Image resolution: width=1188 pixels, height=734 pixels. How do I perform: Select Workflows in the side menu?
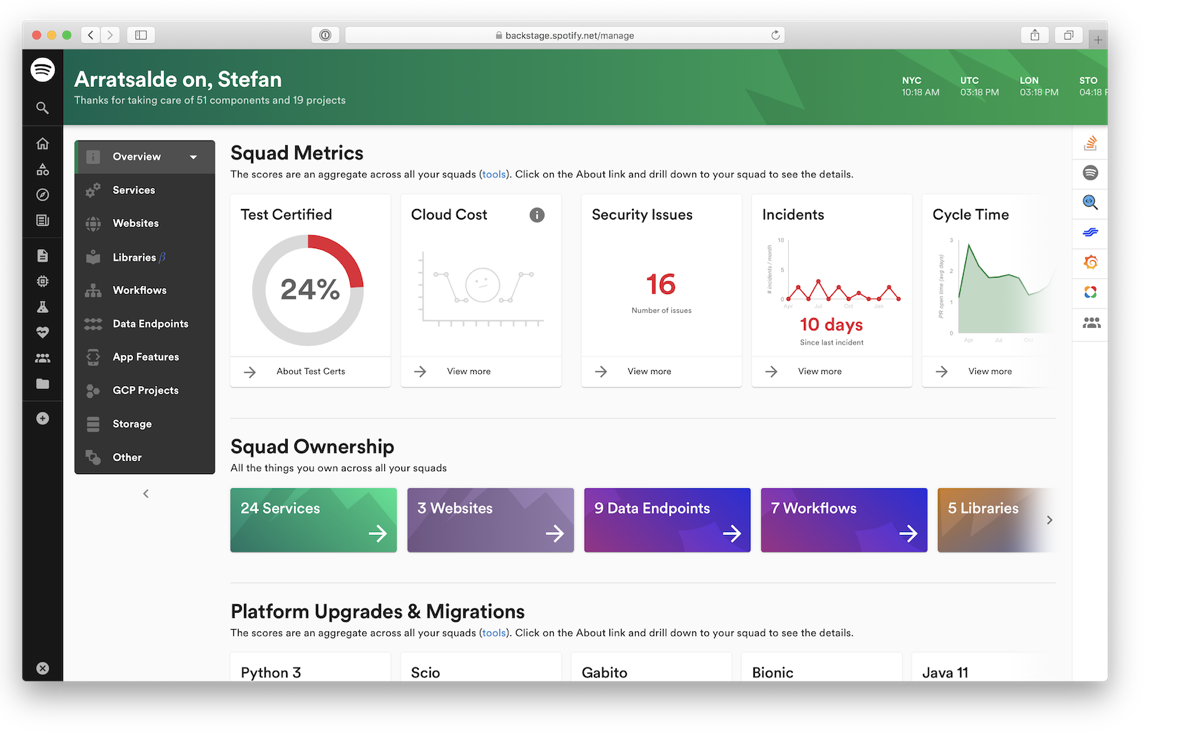(145, 290)
